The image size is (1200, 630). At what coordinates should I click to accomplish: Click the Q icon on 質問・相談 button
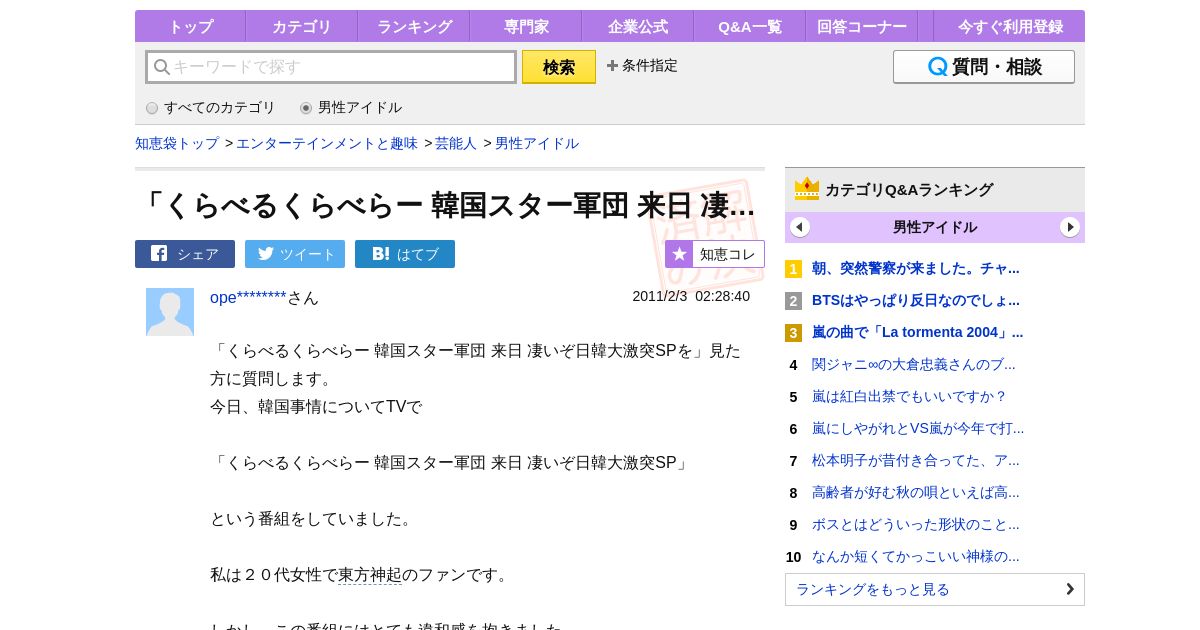(937, 67)
